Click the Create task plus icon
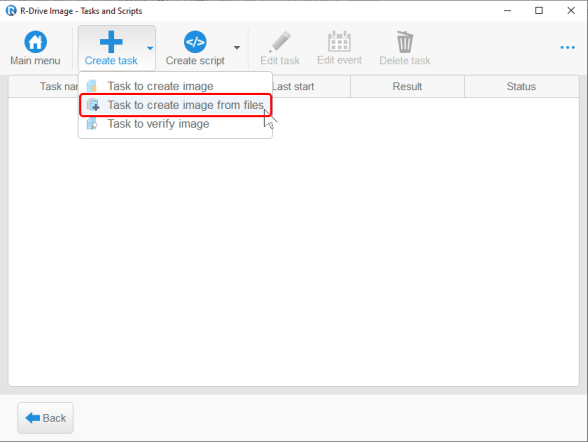 pyautogui.click(x=111, y=42)
